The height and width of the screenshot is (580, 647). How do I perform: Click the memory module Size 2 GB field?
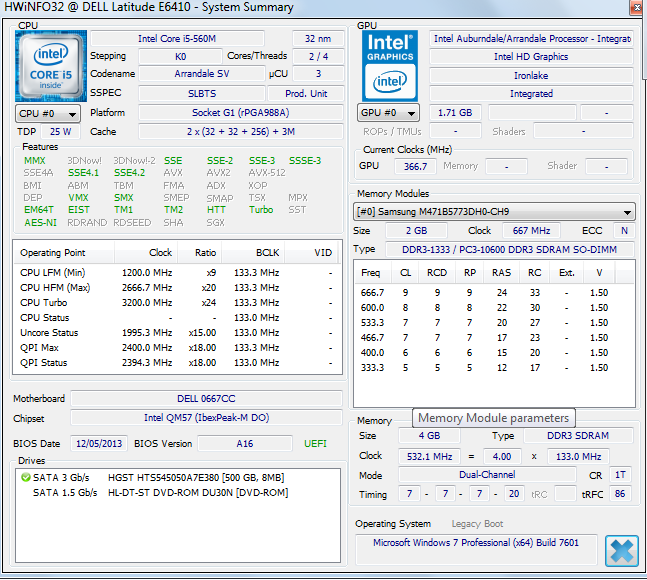point(416,231)
